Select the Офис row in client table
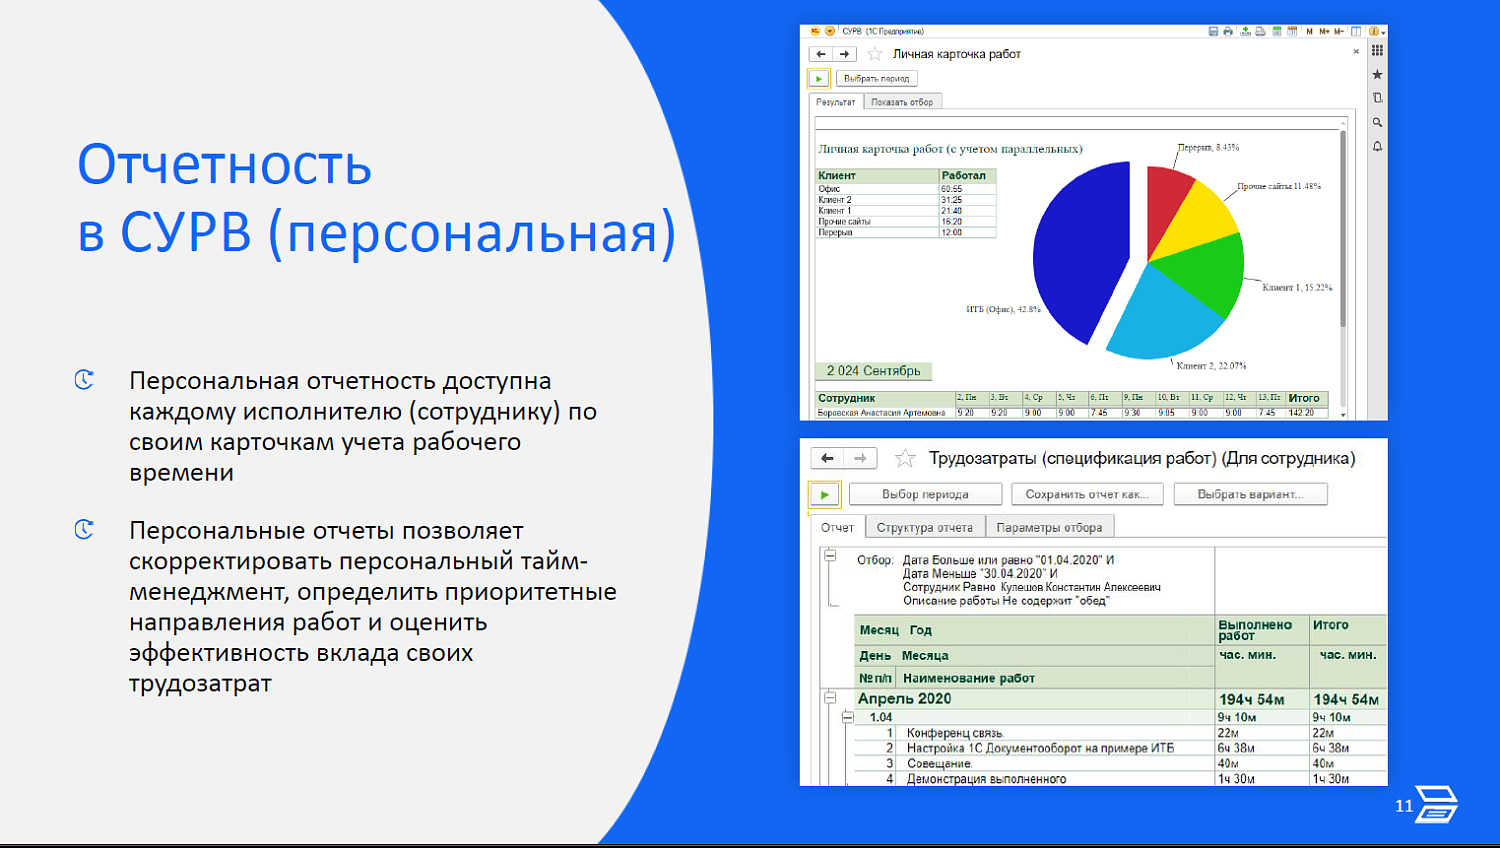Image resolution: width=1500 pixels, height=848 pixels. click(906, 189)
